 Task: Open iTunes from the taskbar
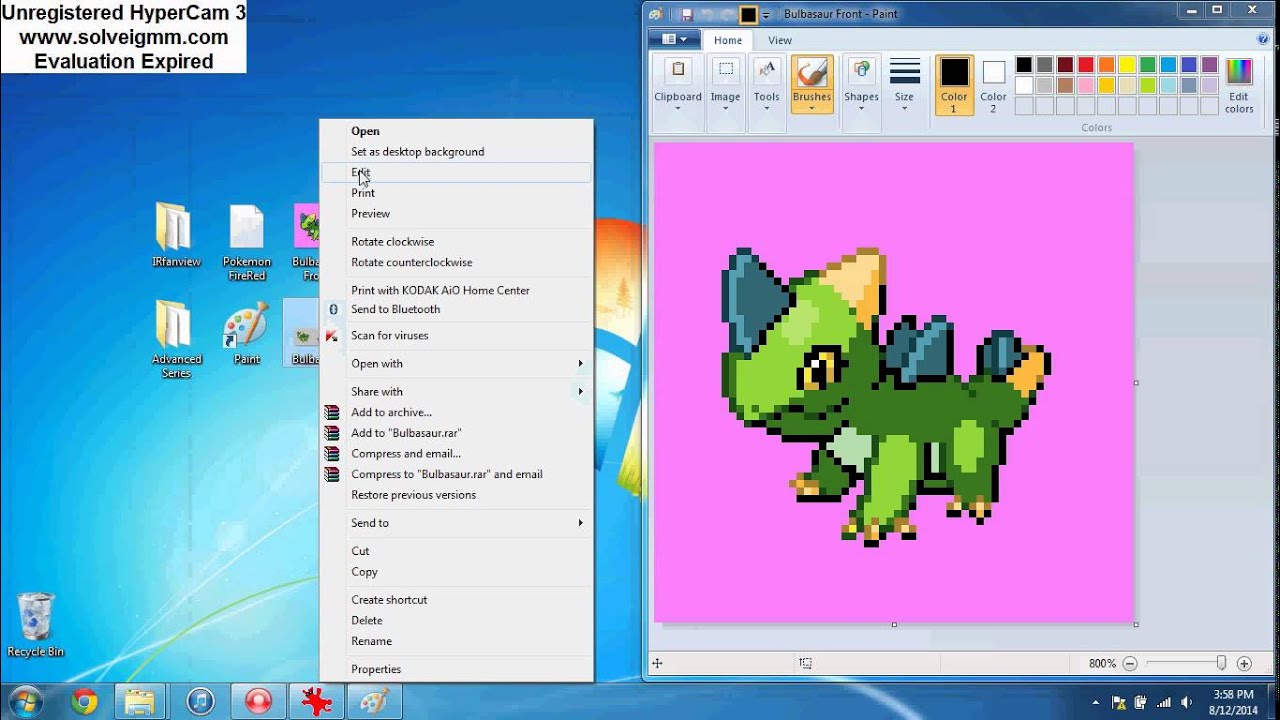(x=201, y=702)
